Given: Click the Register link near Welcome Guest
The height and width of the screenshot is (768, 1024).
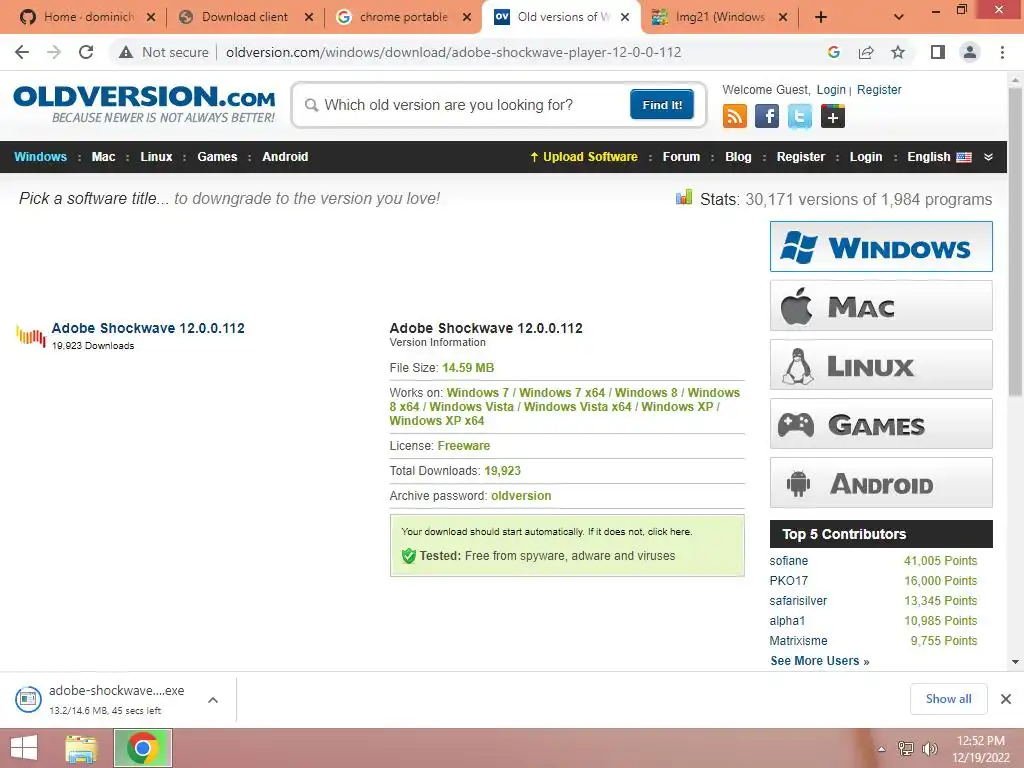Looking at the screenshot, I should (x=879, y=89).
